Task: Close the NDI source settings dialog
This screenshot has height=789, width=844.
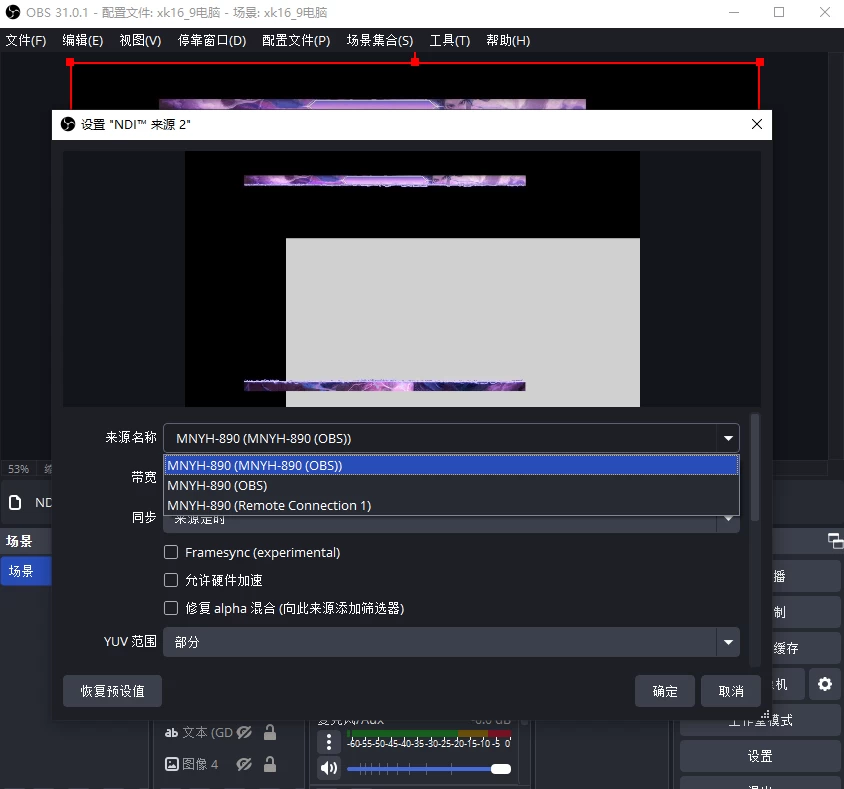Action: point(756,124)
